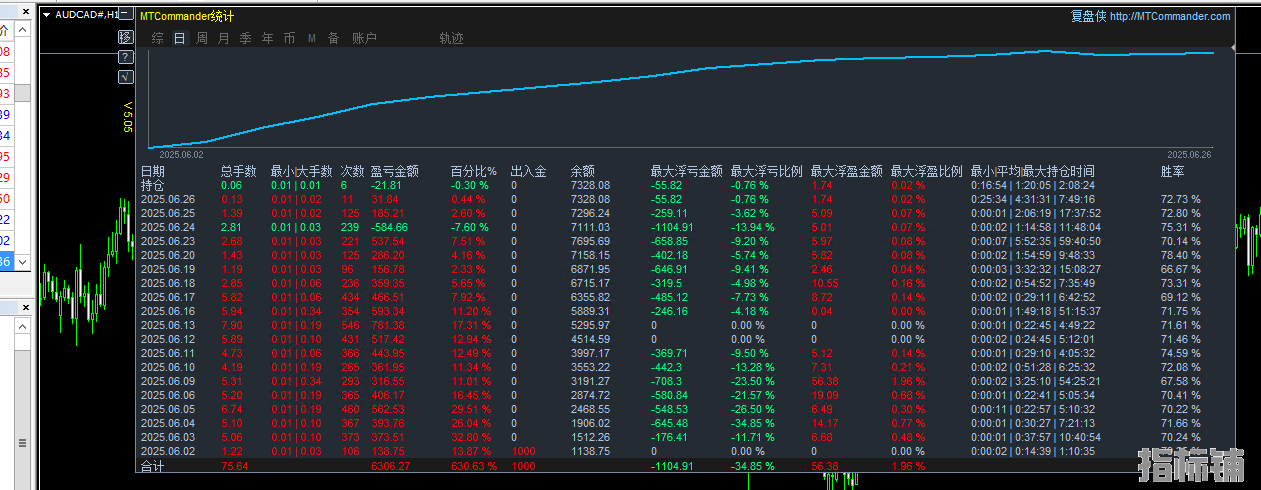Click the 合计 totals row label
The image size is (1261, 490).
(152, 466)
